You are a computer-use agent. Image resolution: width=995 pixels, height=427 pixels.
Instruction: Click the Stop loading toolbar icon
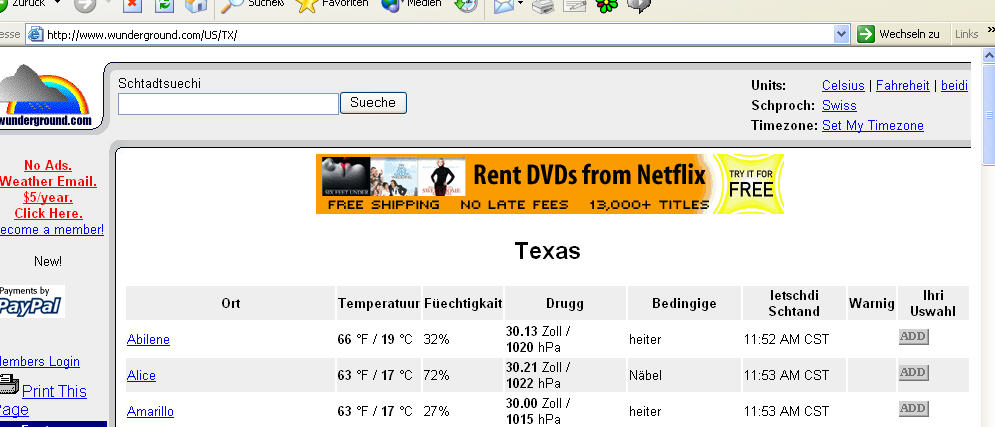click(132, 5)
